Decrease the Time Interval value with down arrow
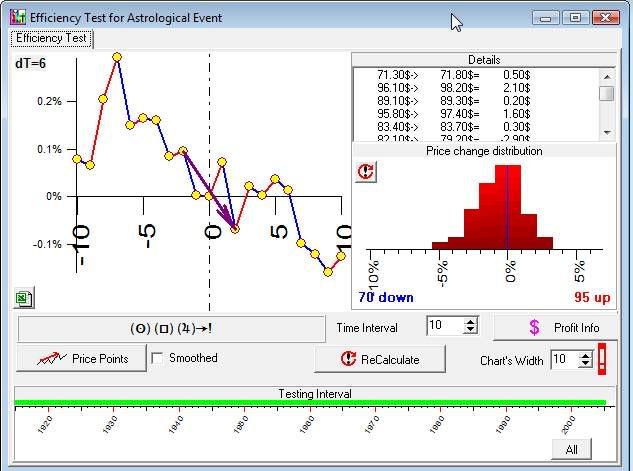Viewport: 633px width, 471px height. pos(471,331)
